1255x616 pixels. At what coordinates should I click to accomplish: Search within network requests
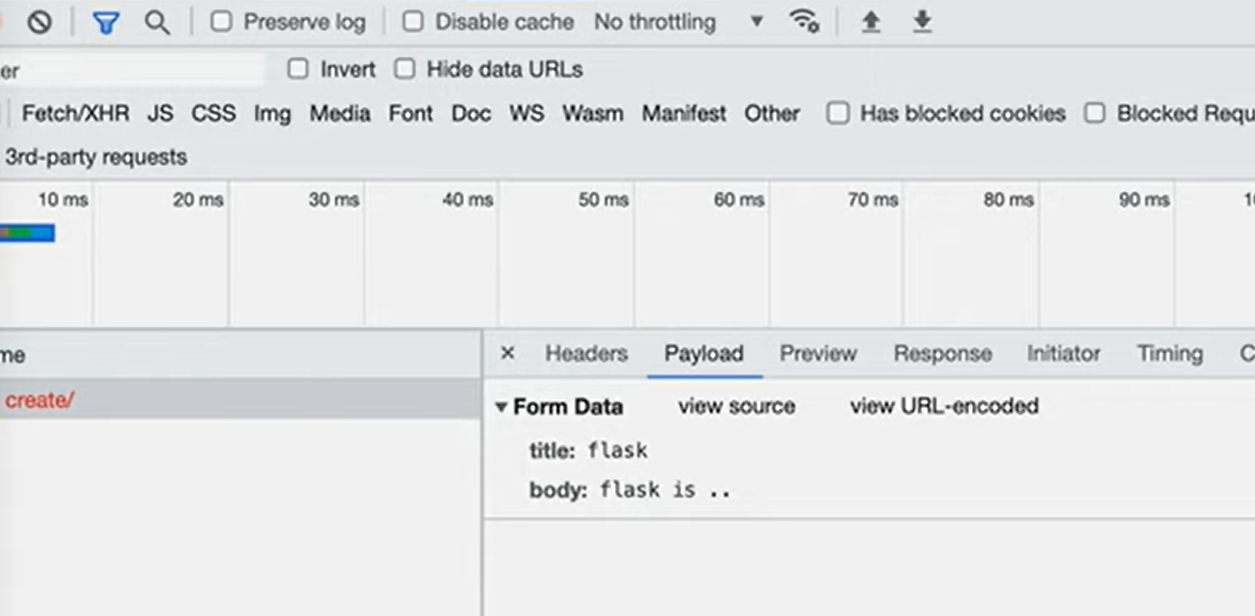pyautogui.click(x=157, y=21)
